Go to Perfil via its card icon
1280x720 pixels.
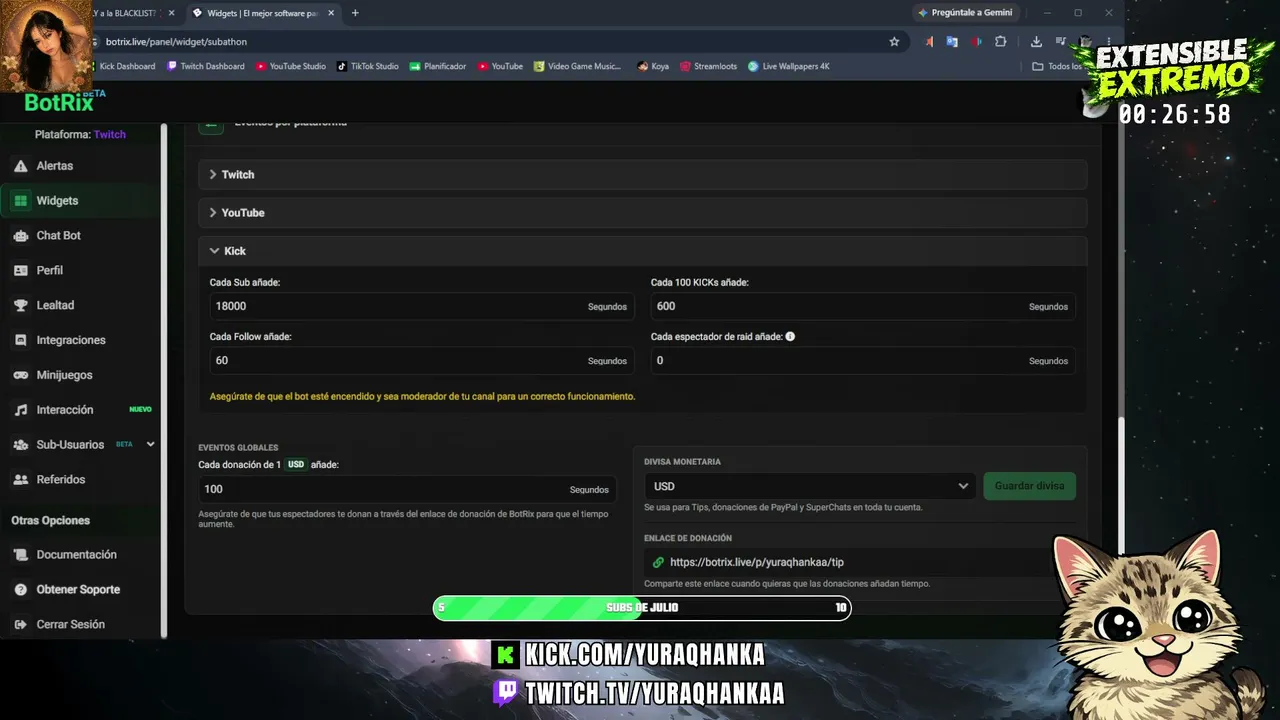click(20, 271)
